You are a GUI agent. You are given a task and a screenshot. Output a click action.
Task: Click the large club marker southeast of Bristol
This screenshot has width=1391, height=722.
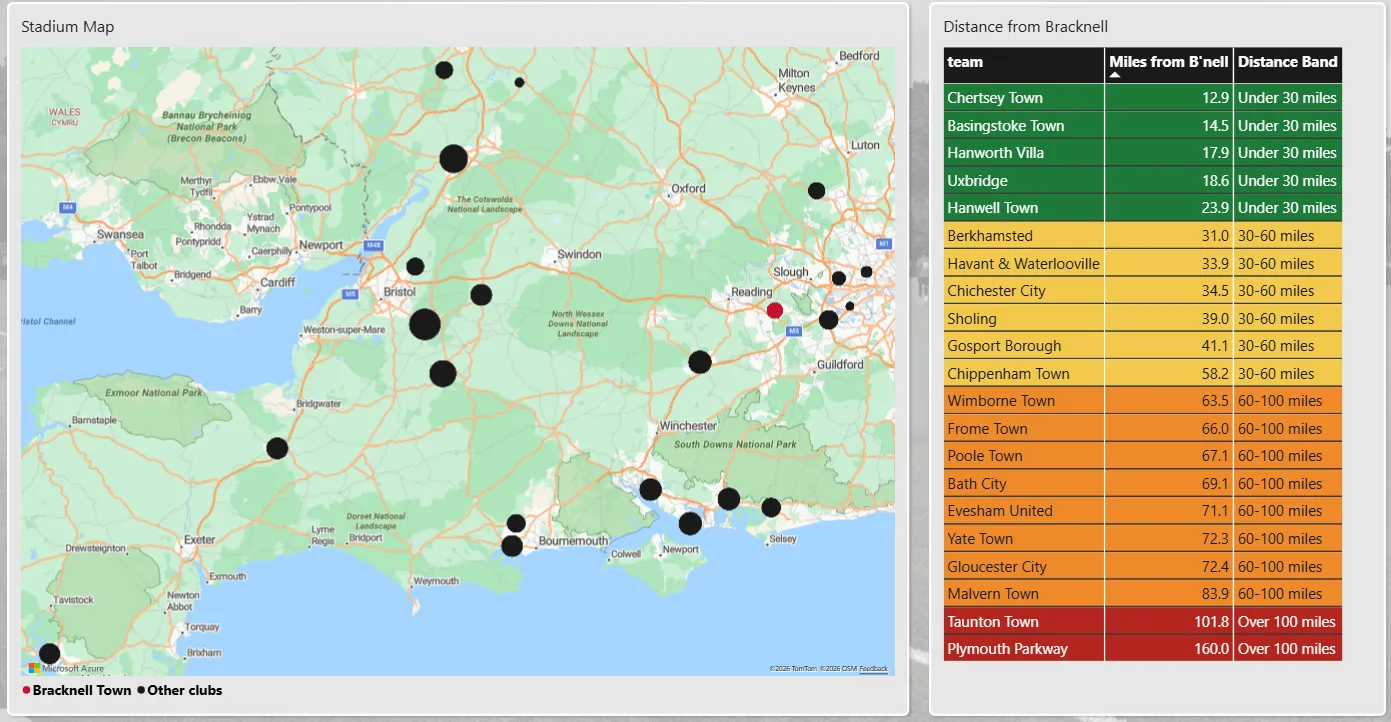(x=425, y=324)
